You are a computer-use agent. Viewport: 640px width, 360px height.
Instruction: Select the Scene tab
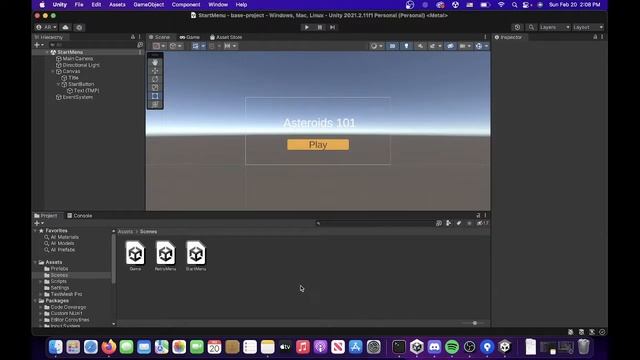159,37
